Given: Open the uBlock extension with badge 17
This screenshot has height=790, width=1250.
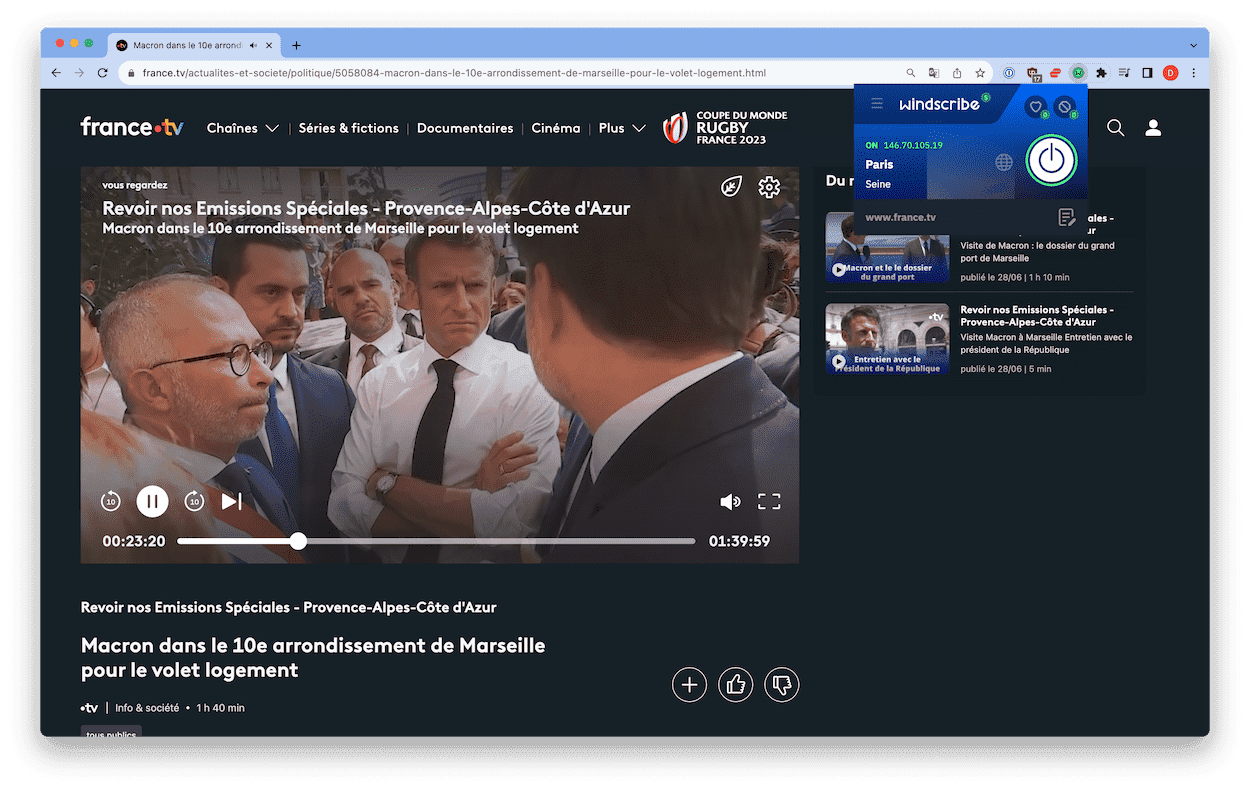Looking at the screenshot, I should click(1033, 73).
